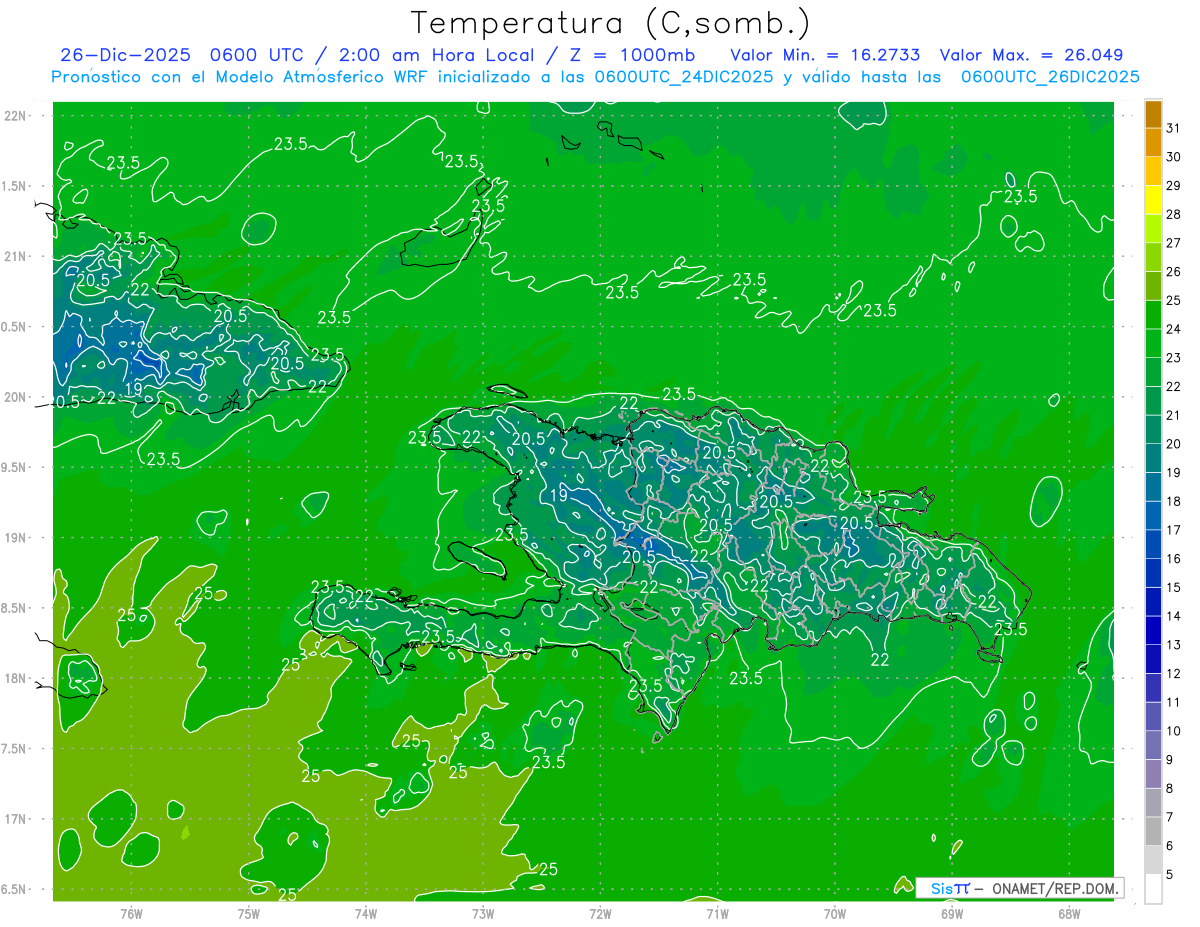This screenshot has height=927, width=1200.
Task: Click the latitude label "18N"
Action: pyautogui.click(x=16, y=679)
